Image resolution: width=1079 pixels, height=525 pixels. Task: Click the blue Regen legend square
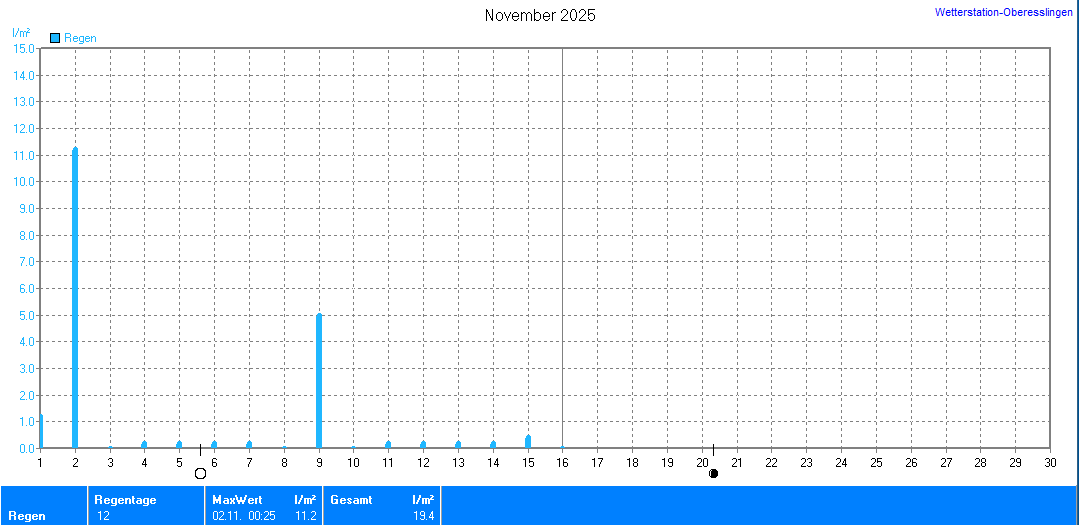[55, 38]
